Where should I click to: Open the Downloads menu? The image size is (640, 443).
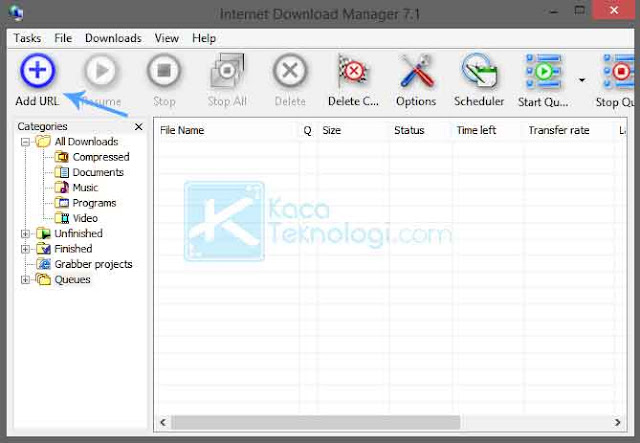click(113, 38)
